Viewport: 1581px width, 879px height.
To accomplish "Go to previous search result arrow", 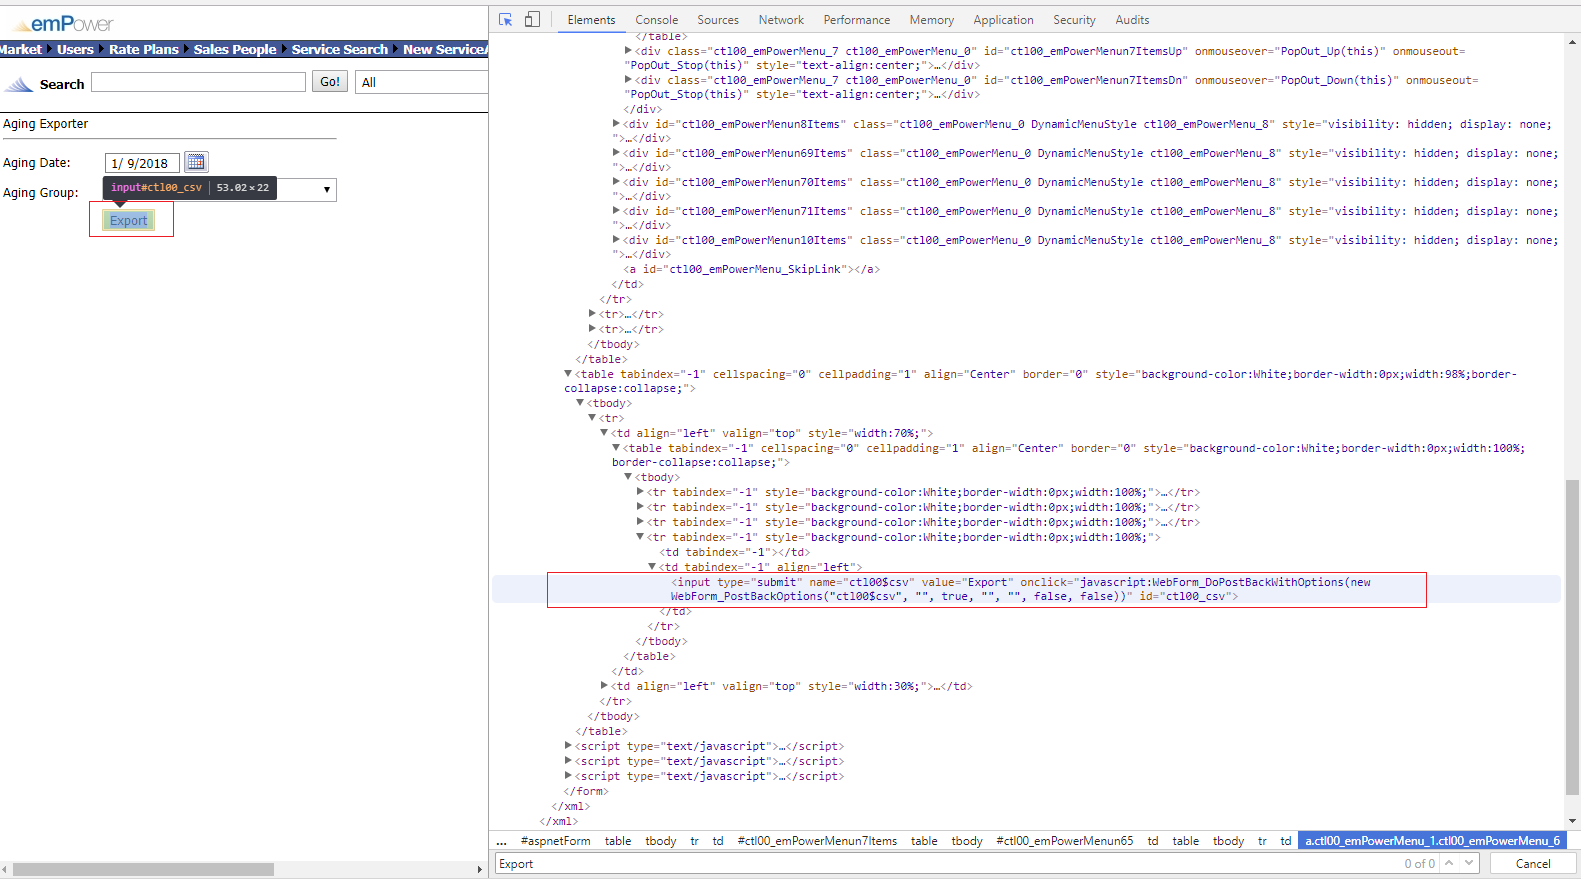I will point(1449,863).
